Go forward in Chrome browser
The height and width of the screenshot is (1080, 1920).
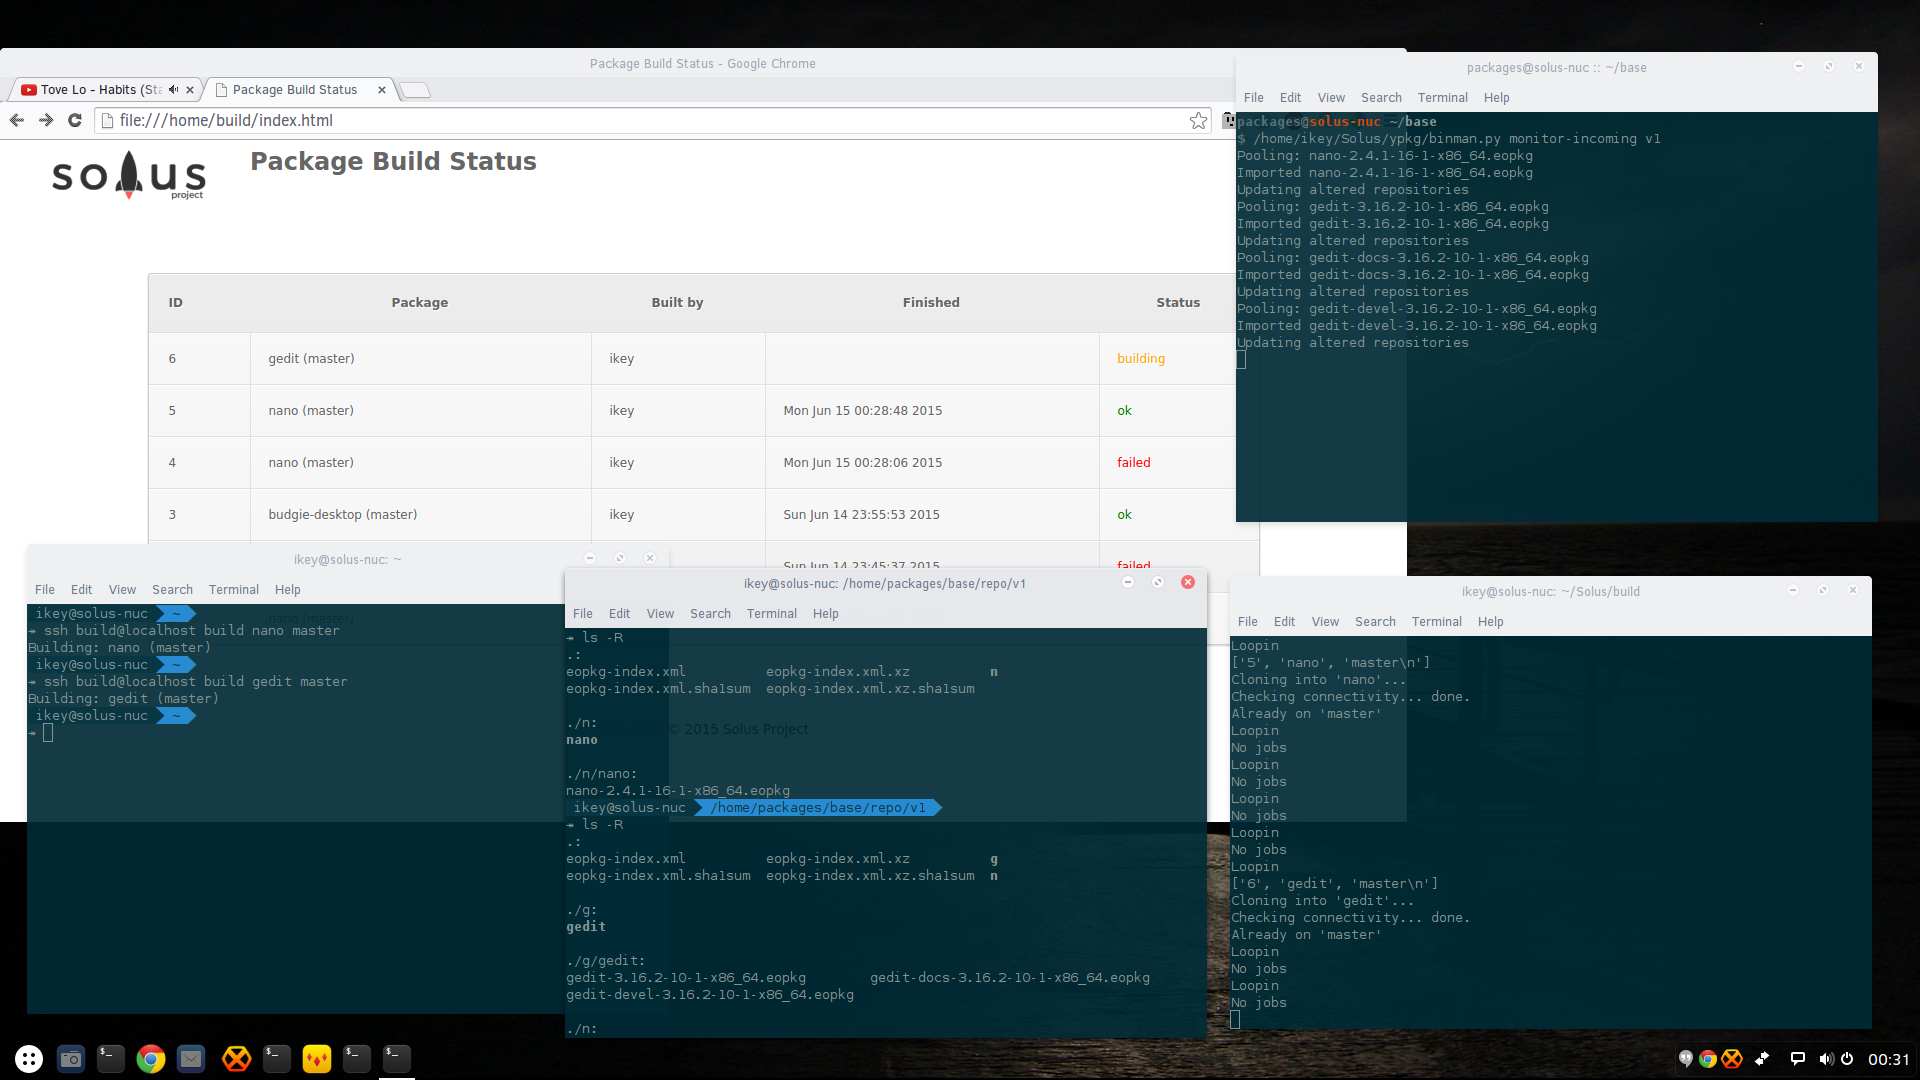(46, 120)
